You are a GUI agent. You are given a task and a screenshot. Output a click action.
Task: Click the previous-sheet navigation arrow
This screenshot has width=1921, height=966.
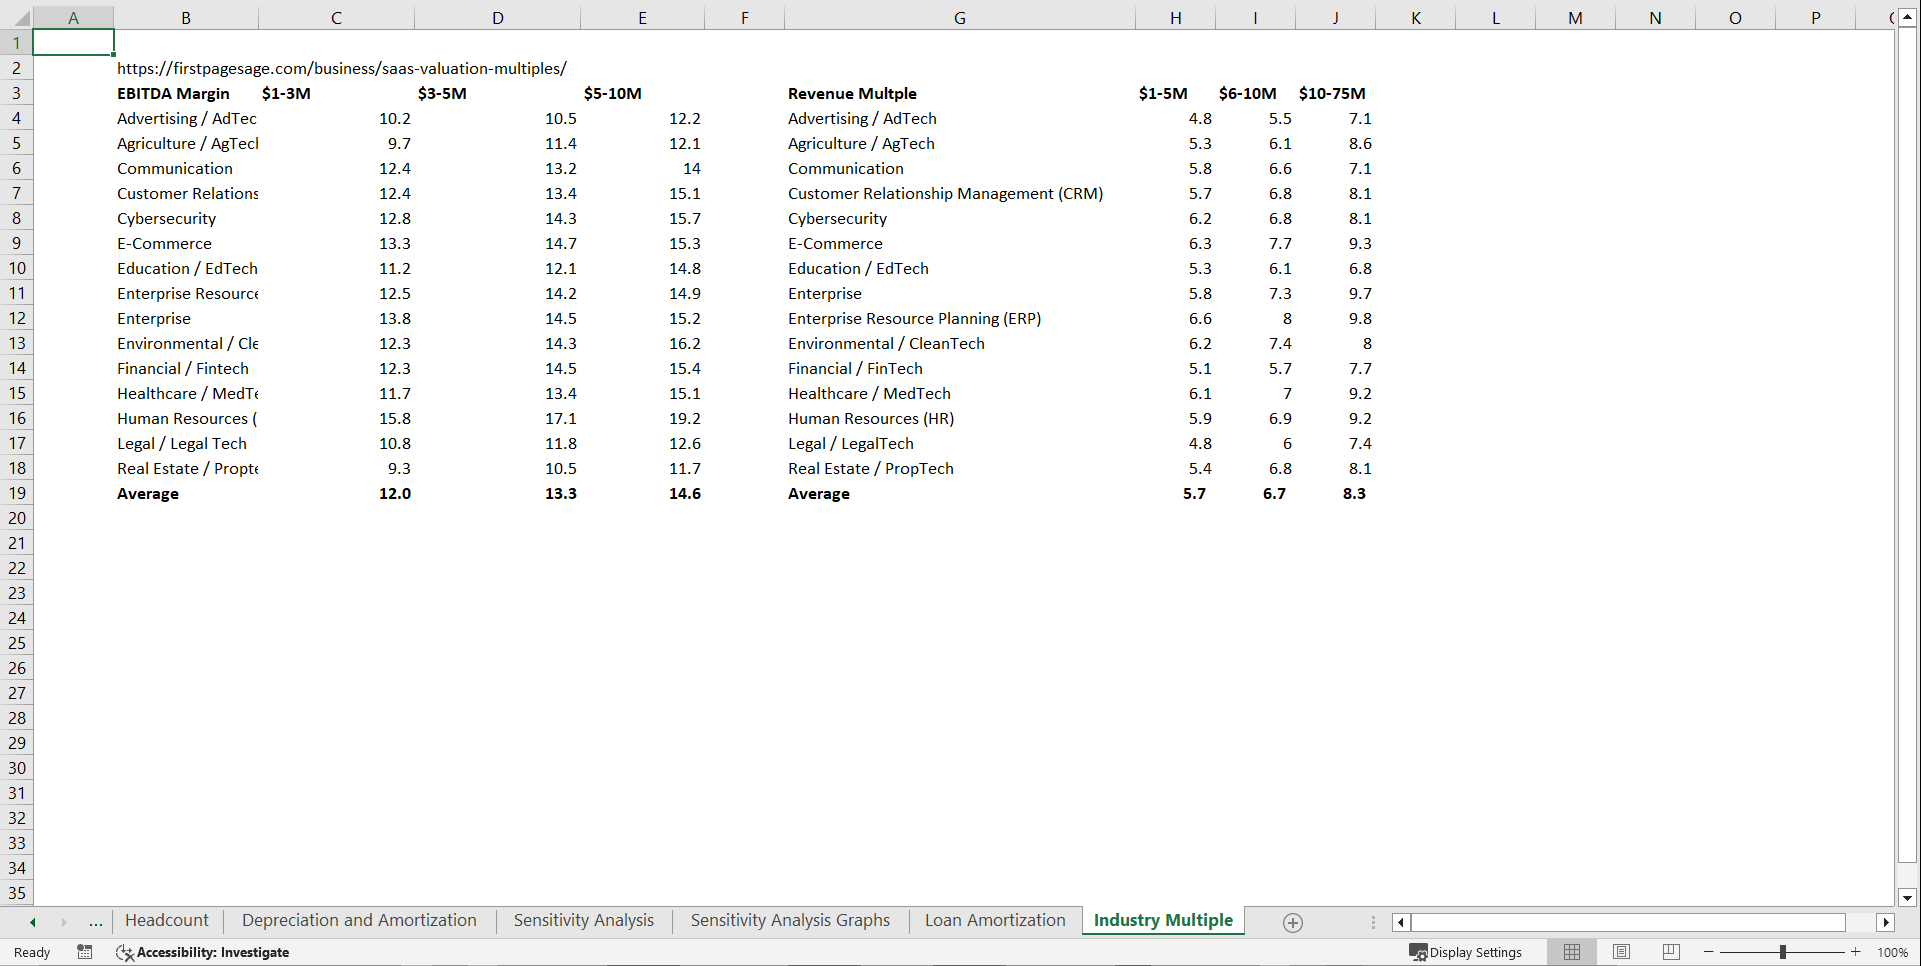click(x=32, y=921)
